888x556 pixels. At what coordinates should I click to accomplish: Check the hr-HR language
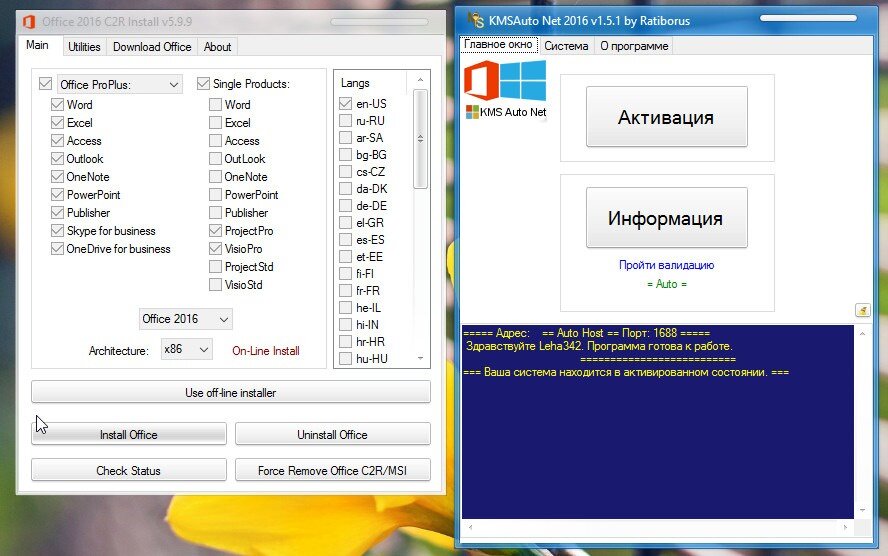click(x=345, y=341)
